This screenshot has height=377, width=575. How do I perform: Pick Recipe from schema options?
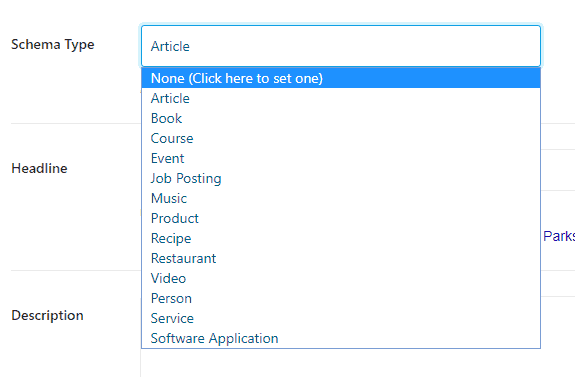click(341, 238)
